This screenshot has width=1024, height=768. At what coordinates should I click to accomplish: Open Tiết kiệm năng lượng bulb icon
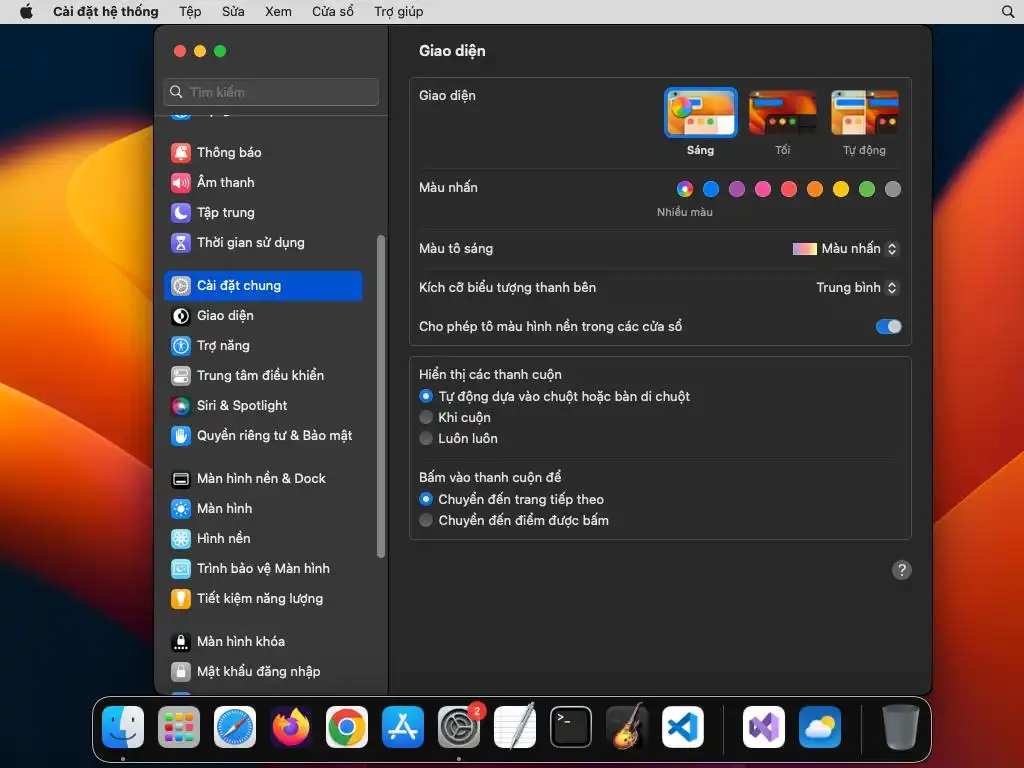(x=181, y=599)
